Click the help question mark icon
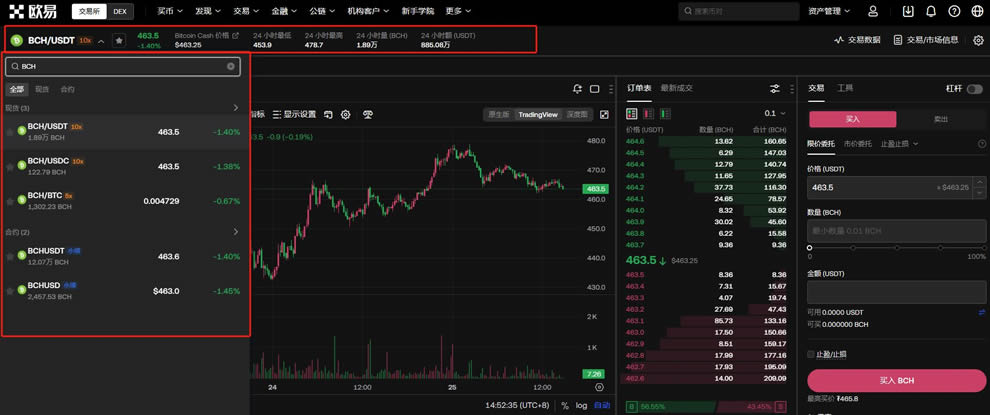This screenshot has width=990, height=415. (954, 12)
